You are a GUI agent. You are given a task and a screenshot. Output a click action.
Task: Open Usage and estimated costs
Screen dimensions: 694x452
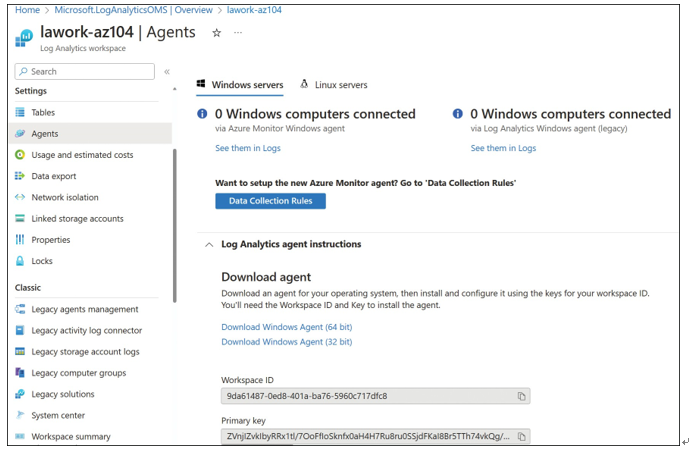click(90, 155)
